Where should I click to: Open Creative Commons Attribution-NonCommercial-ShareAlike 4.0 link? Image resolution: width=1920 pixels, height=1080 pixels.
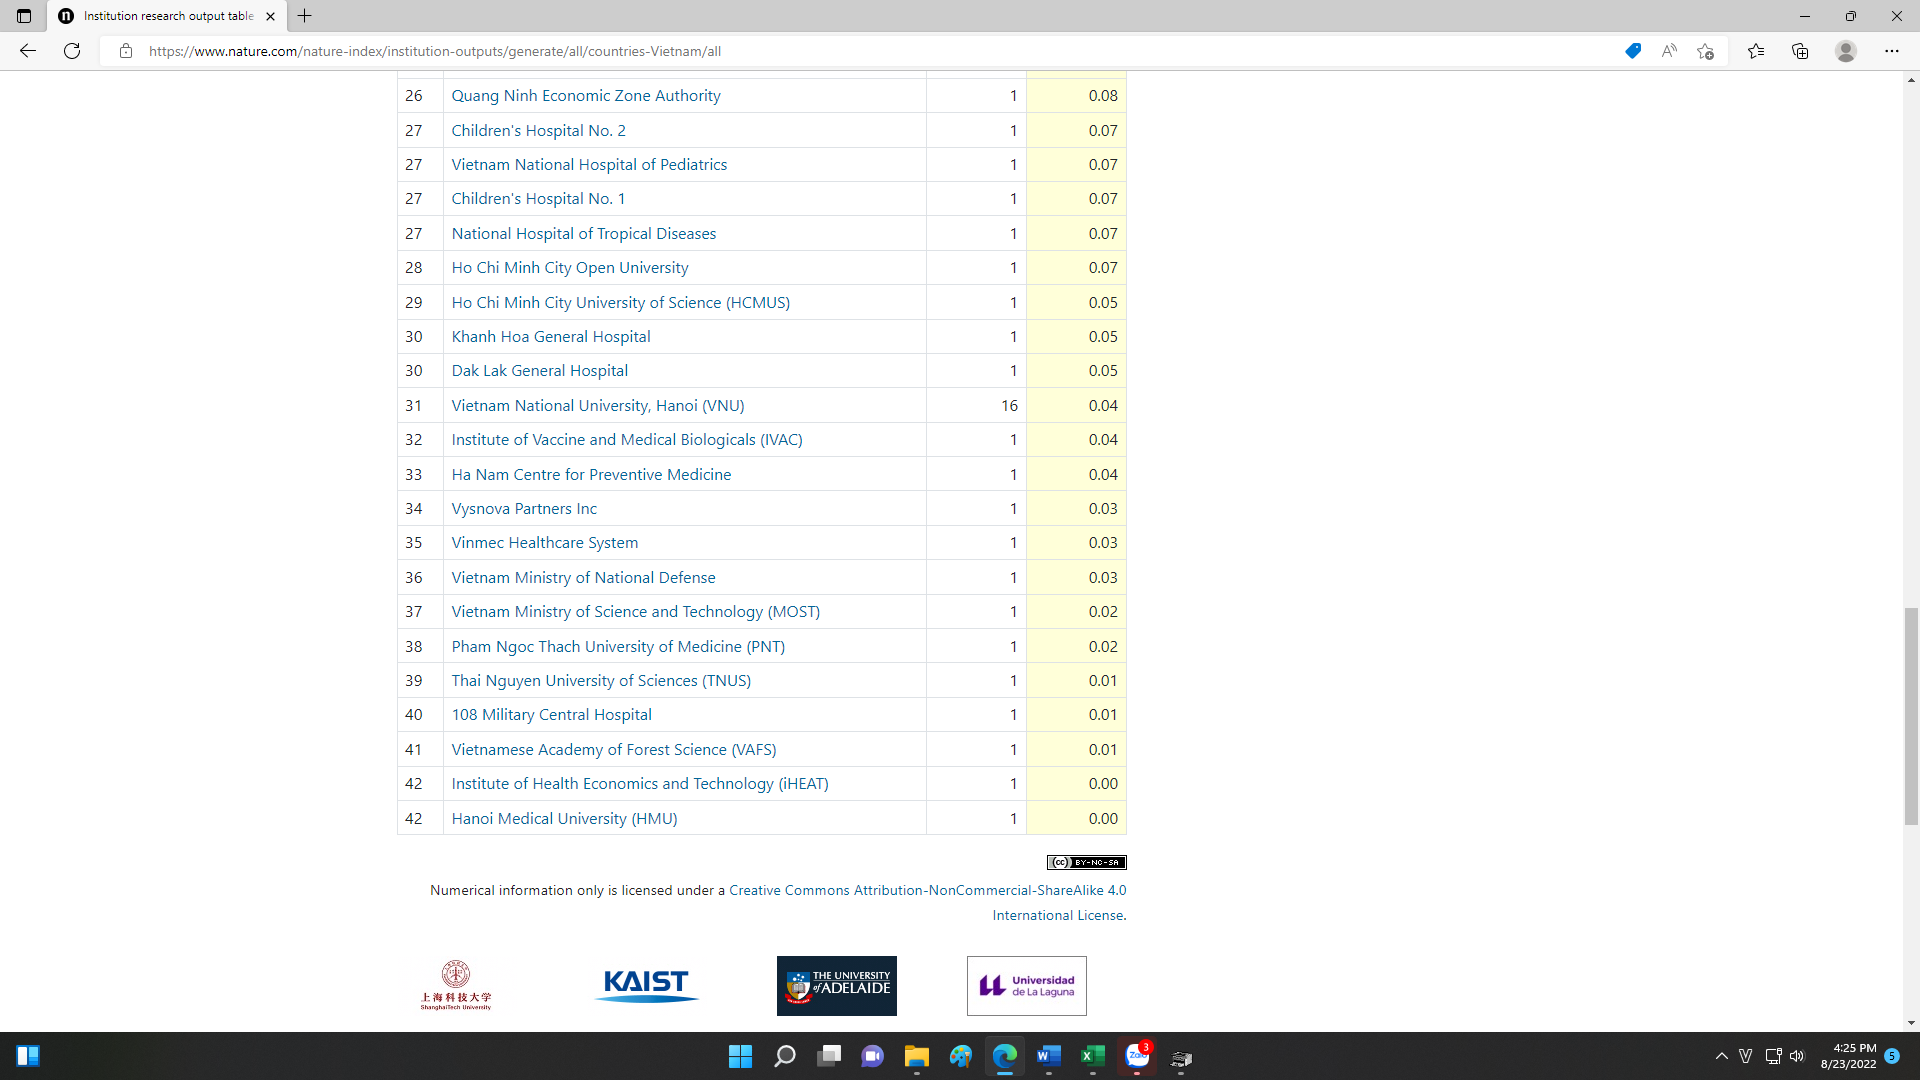coord(927,890)
